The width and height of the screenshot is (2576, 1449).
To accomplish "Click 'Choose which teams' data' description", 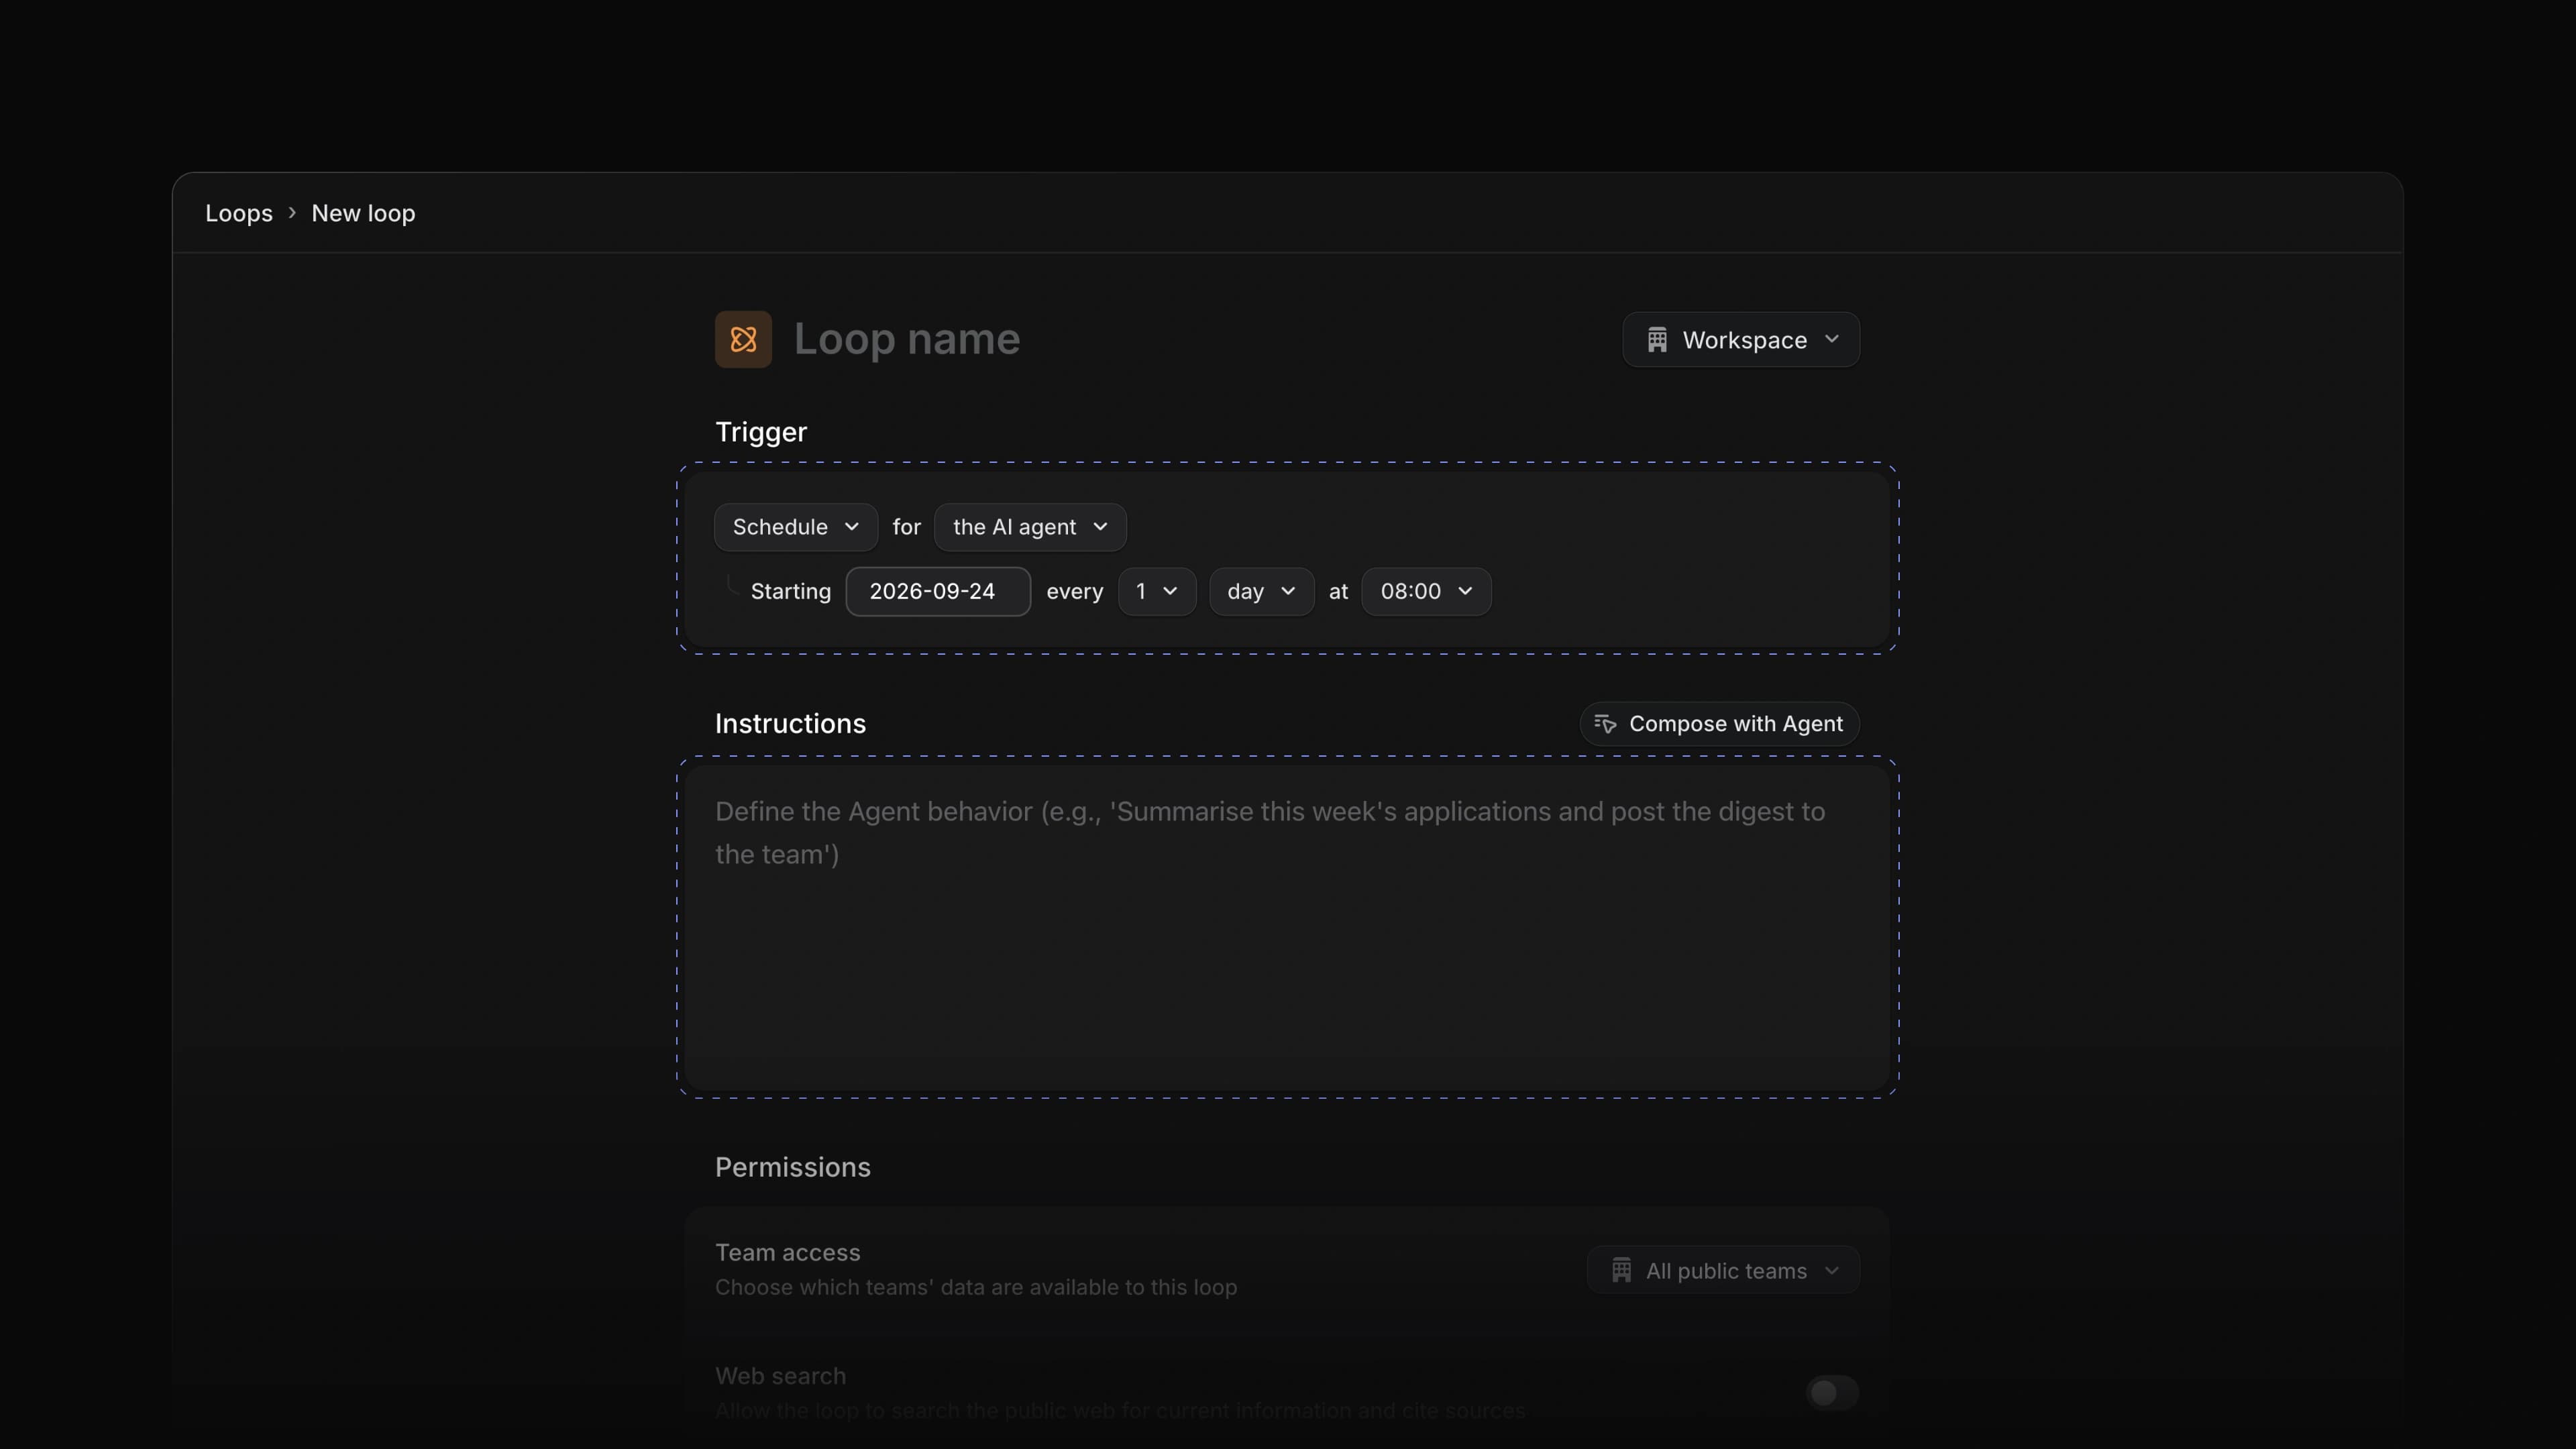I will coord(976,1287).
